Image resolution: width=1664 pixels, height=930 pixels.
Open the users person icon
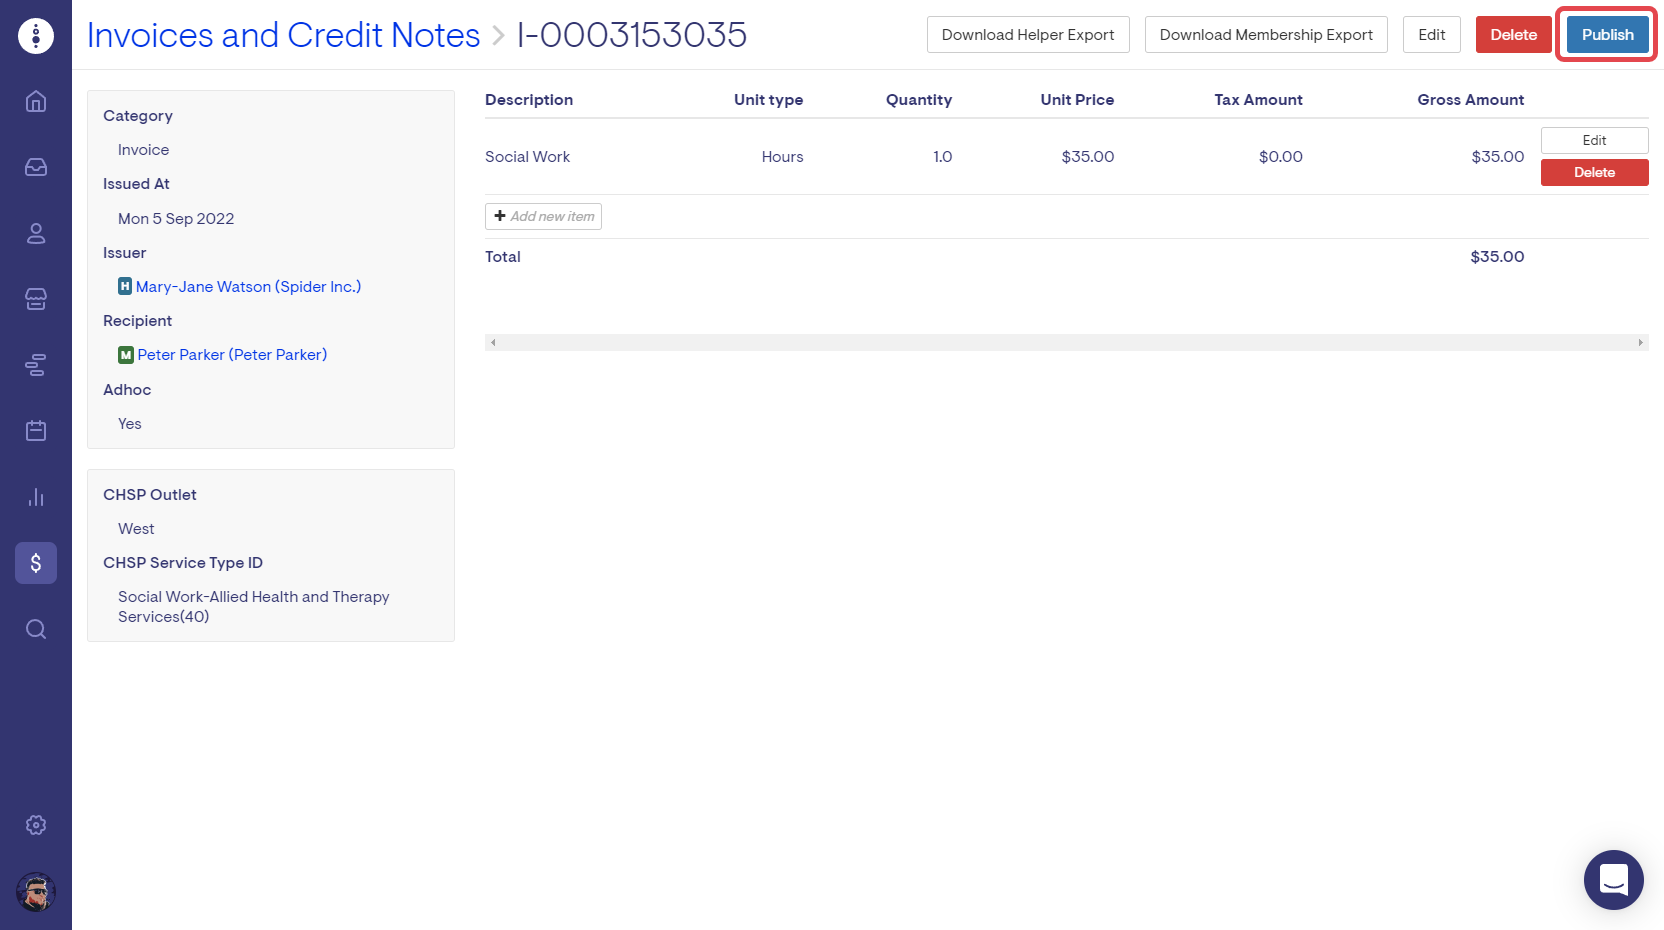(x=36, y=233)
